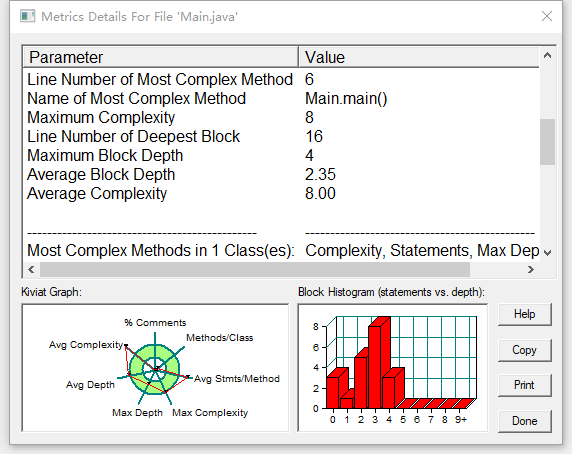This screenshot has width=572, height=454.
Task: Select the Value column header
Action: tap(419, 57)
